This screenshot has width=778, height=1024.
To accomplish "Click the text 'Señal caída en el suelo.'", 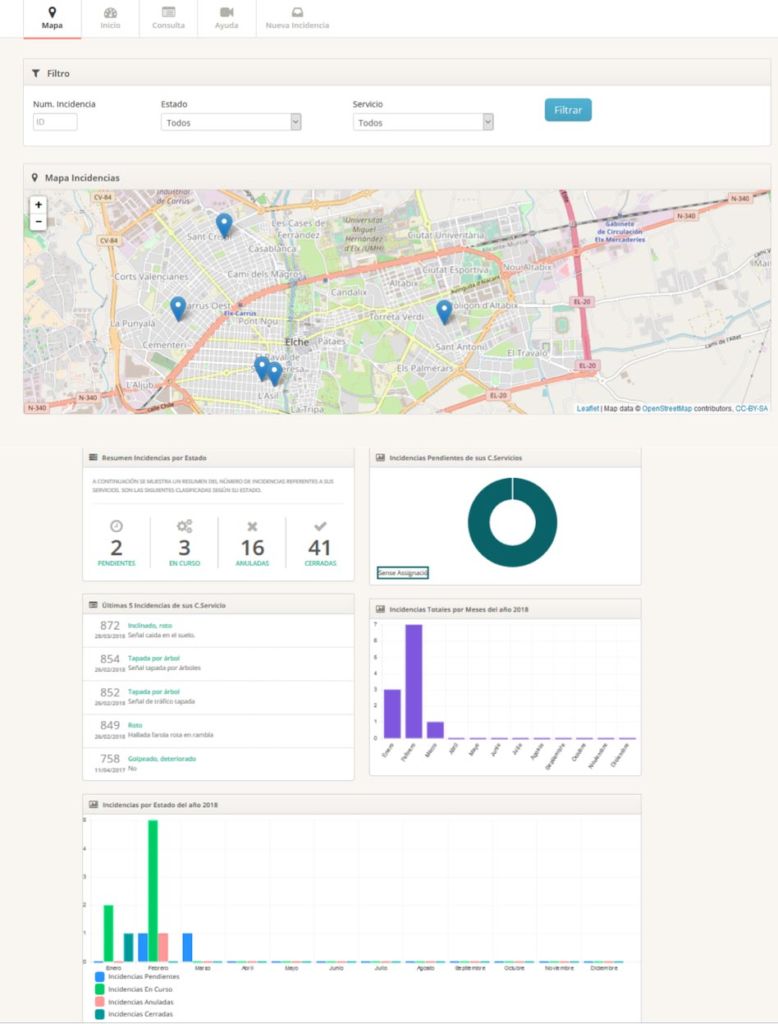I will click(x=161, y=635).
